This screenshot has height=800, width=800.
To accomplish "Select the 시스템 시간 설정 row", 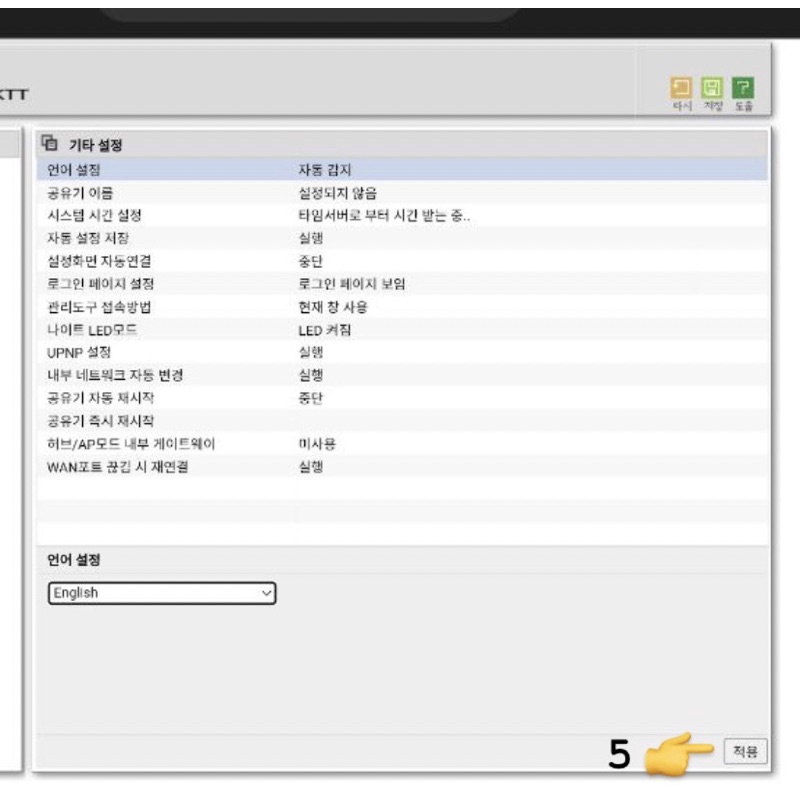I will coord(403,215).
